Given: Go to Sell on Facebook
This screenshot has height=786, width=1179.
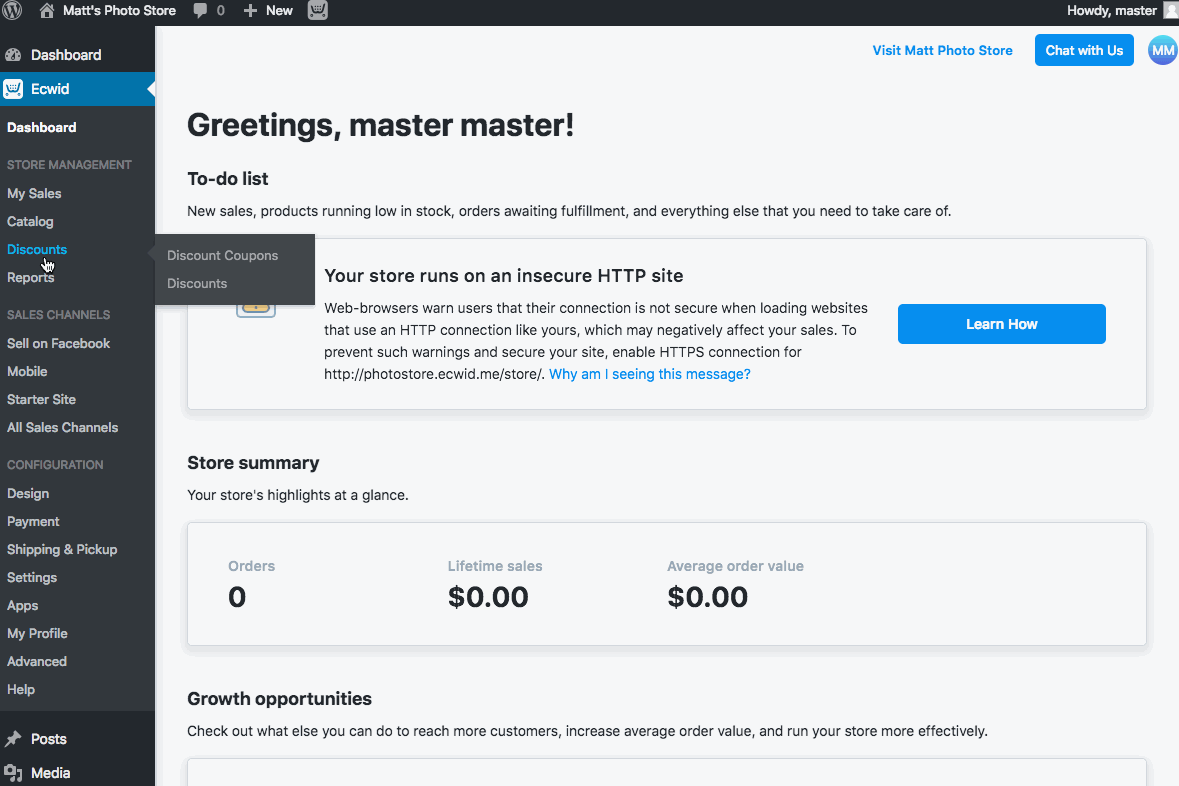Looking at the screenshot, I should click(59, 343).
